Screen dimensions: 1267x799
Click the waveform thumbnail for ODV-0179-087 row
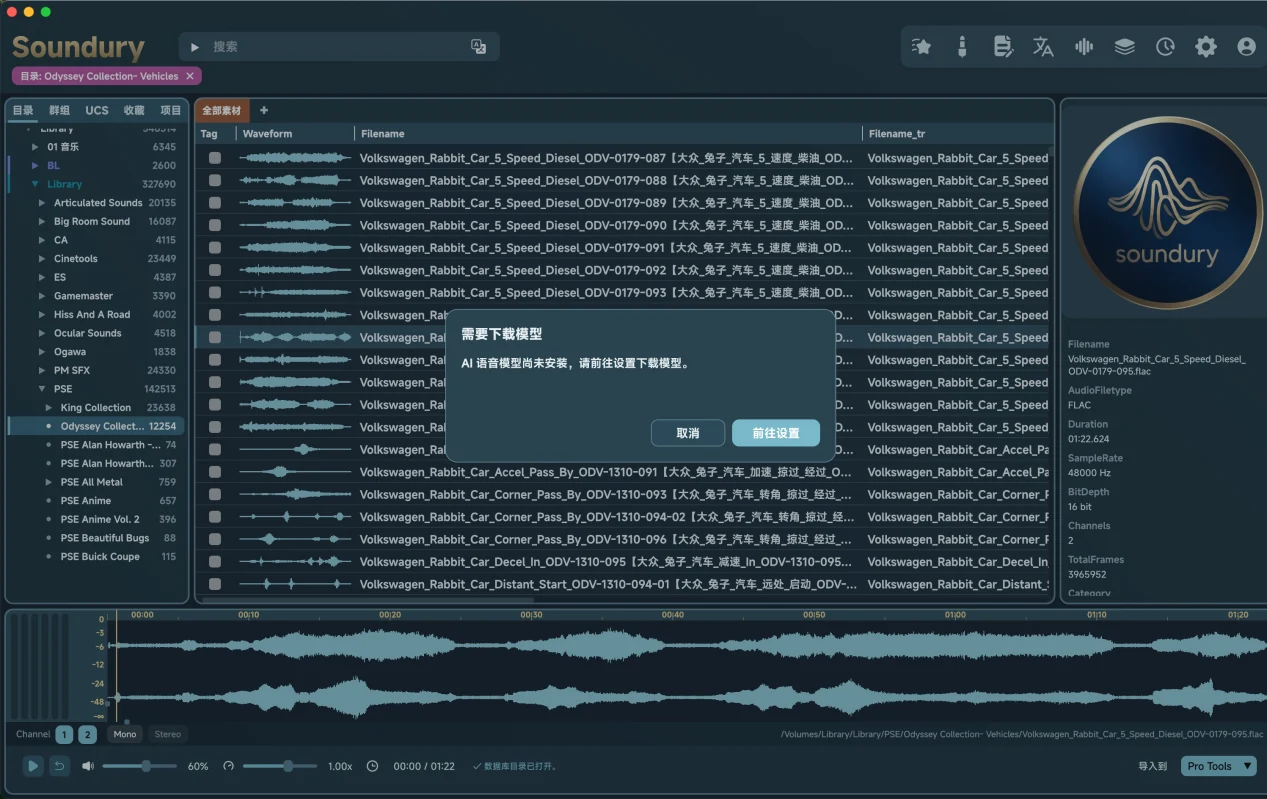coord(295,158)
